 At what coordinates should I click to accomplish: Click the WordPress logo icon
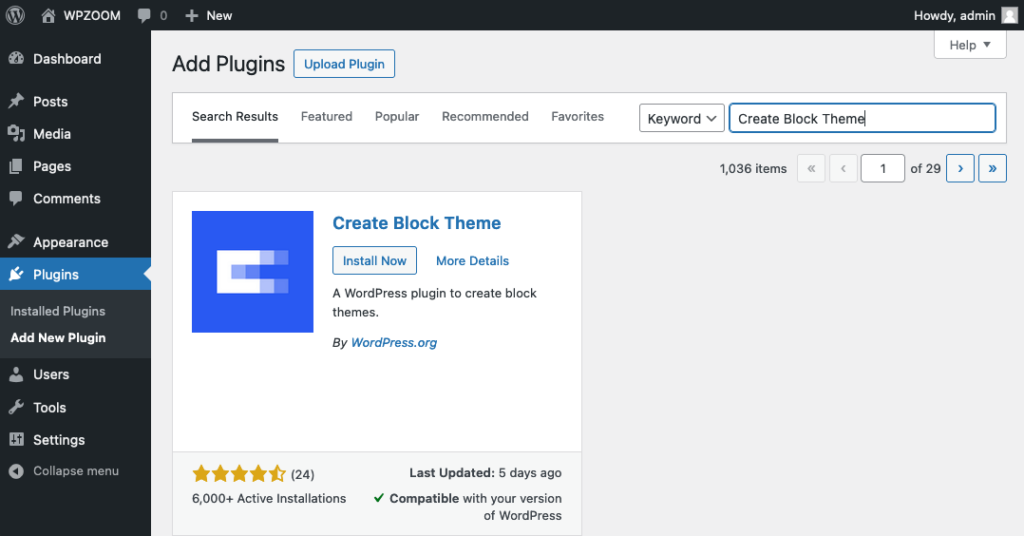[15, 15]
